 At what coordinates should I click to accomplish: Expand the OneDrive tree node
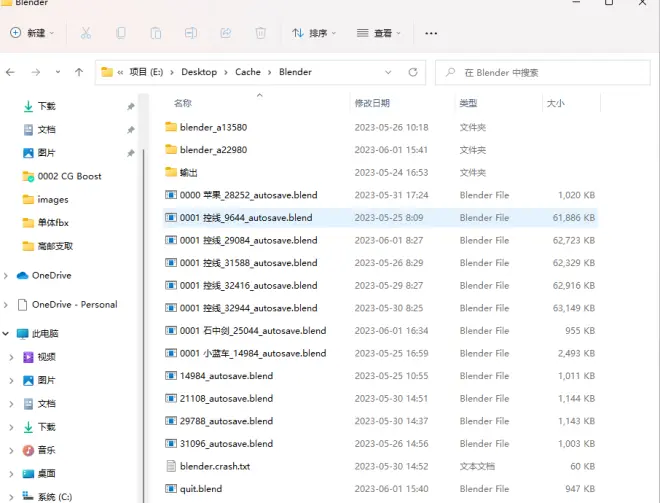coord(5,276)
